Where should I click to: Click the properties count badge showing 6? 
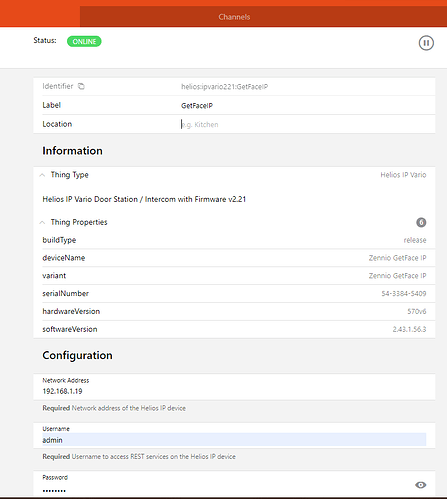[421, 222]
